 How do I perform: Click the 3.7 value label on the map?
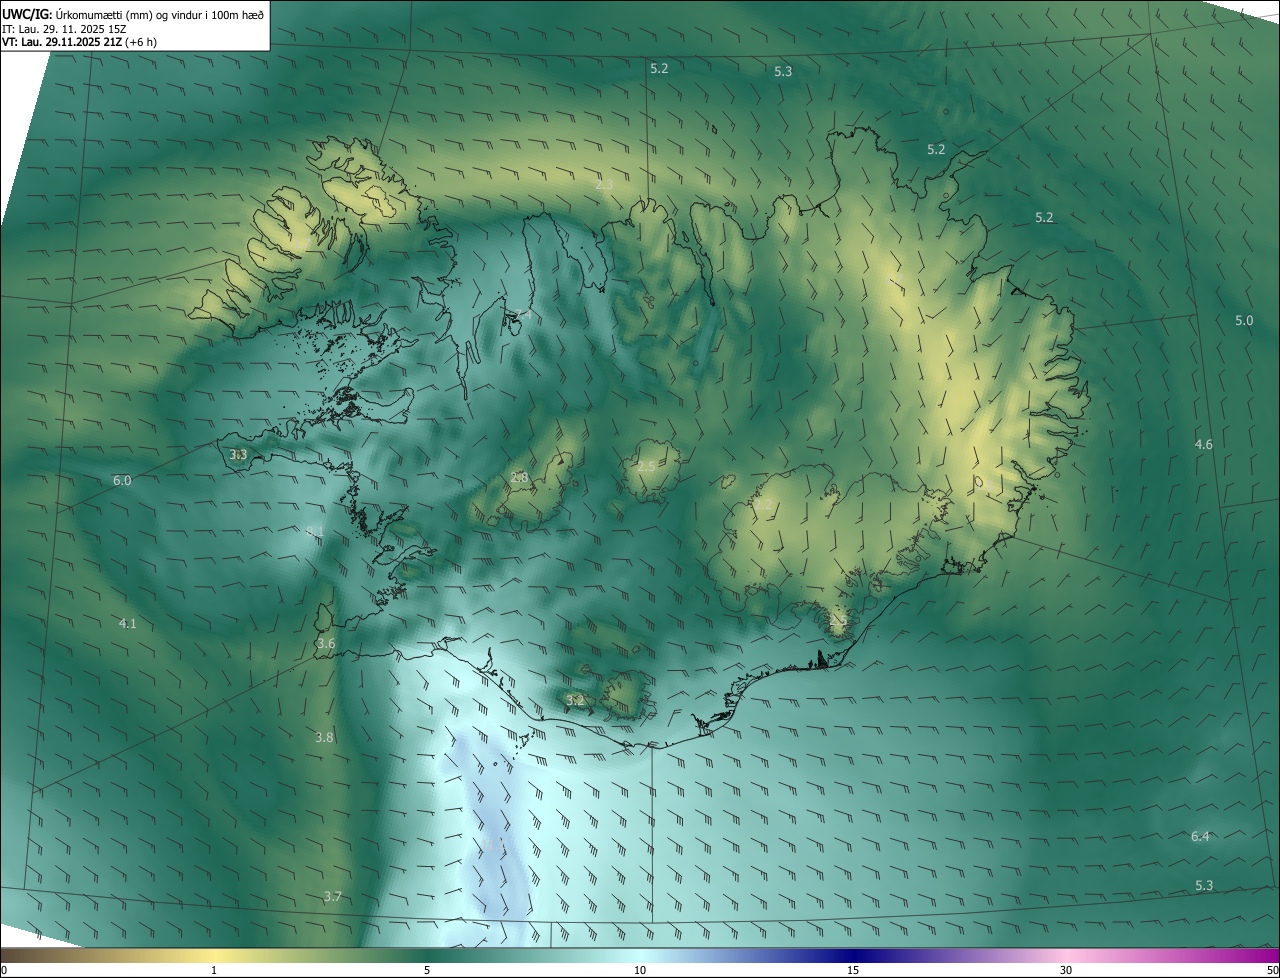click(333, 896)
